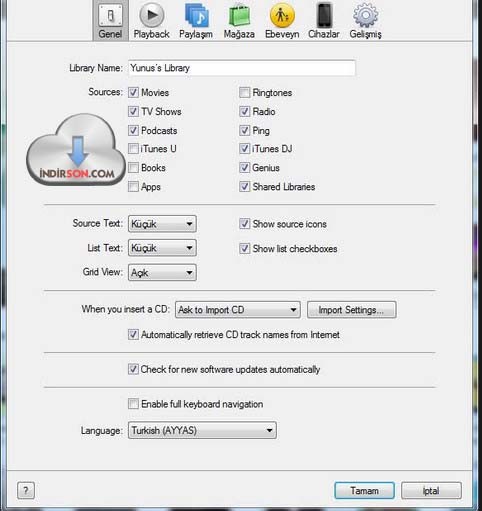Open the Language dropdown
This screenshot has width=482, height=511.
(x=202, y=430)
